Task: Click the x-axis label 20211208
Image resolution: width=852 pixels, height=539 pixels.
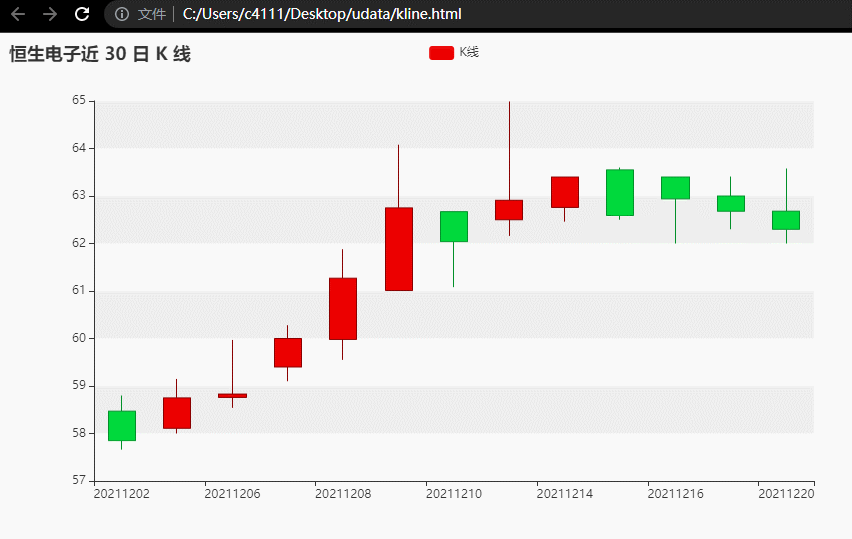Action: (343, 494)
